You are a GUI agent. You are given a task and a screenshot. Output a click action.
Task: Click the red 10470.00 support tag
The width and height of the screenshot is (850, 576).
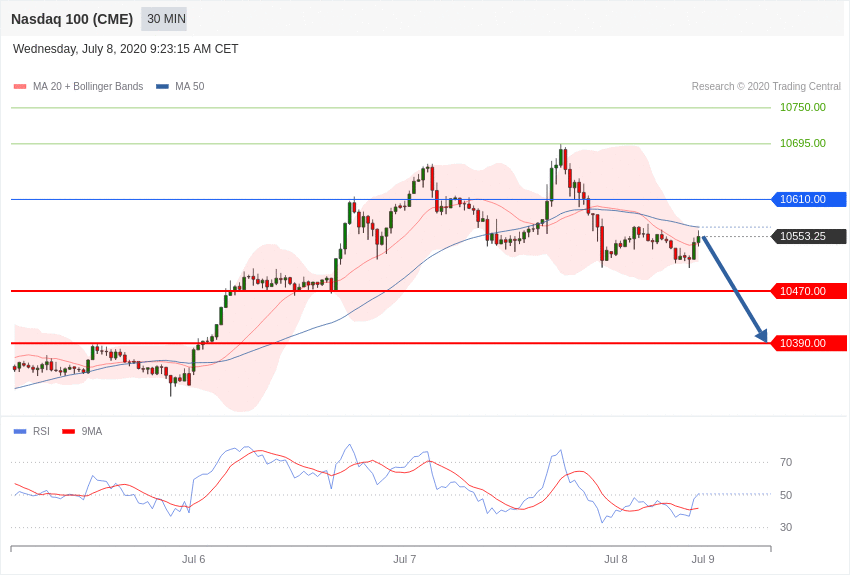point(809,291)
